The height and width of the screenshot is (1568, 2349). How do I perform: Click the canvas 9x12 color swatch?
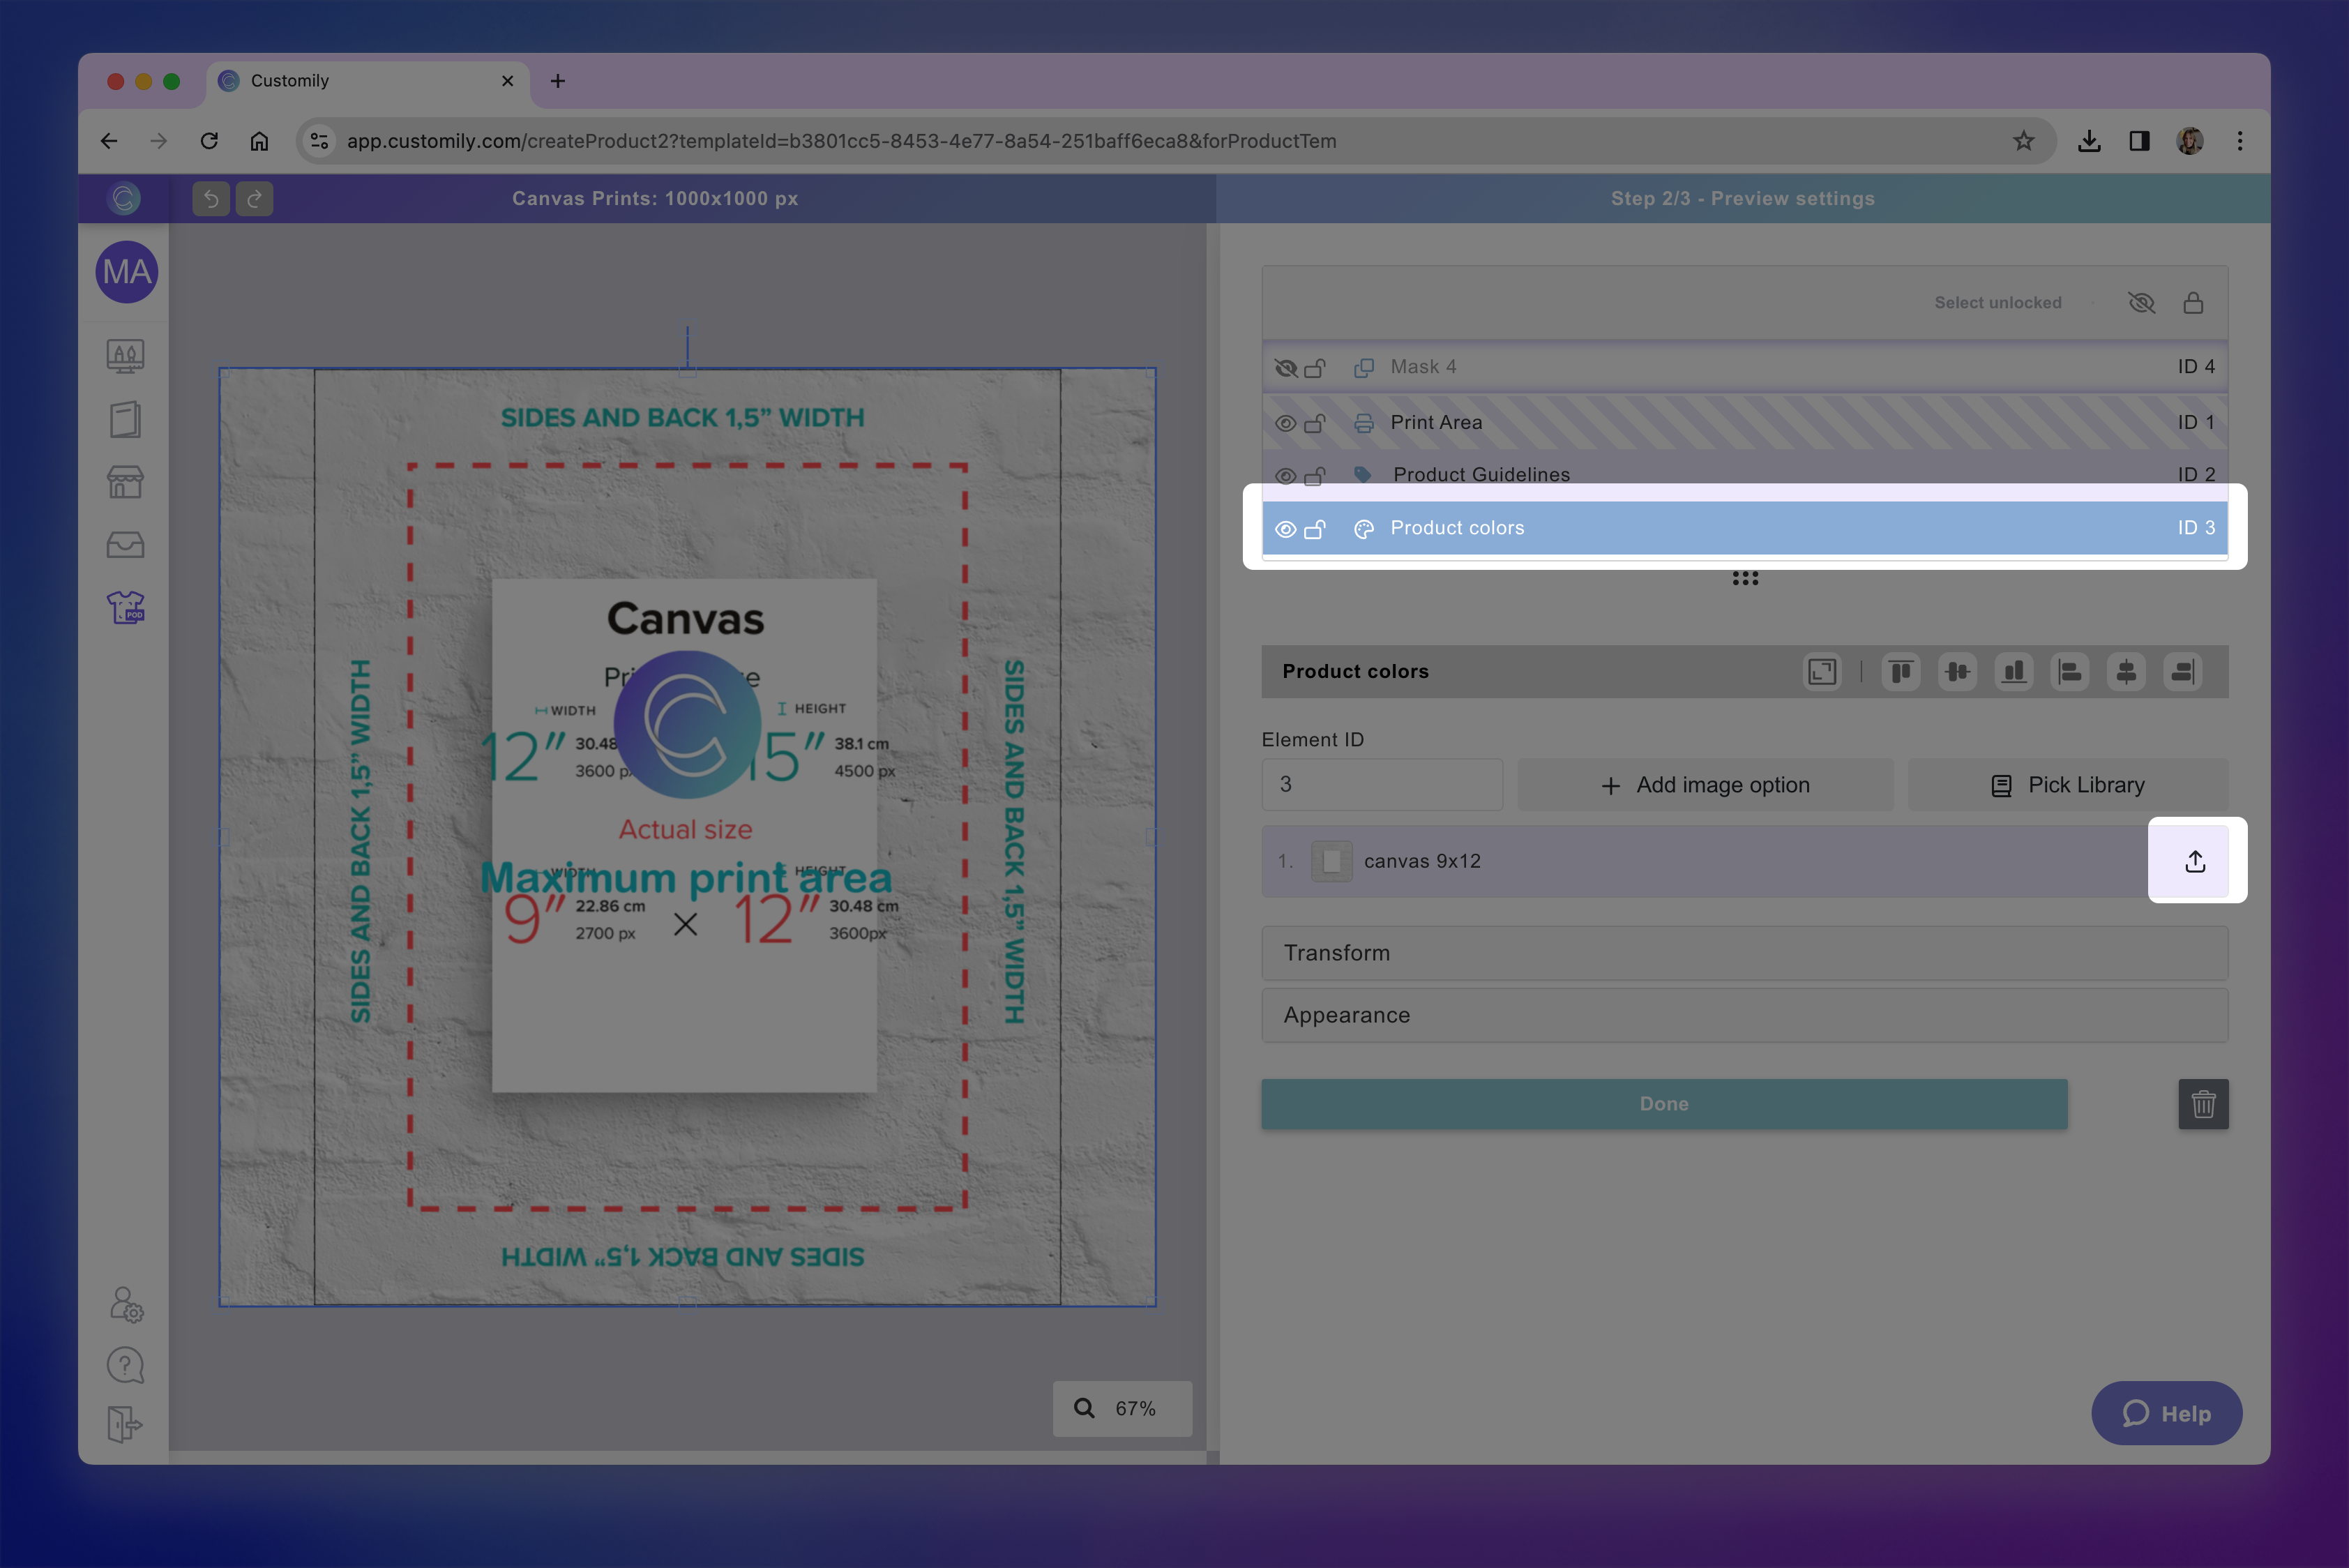1331,861
